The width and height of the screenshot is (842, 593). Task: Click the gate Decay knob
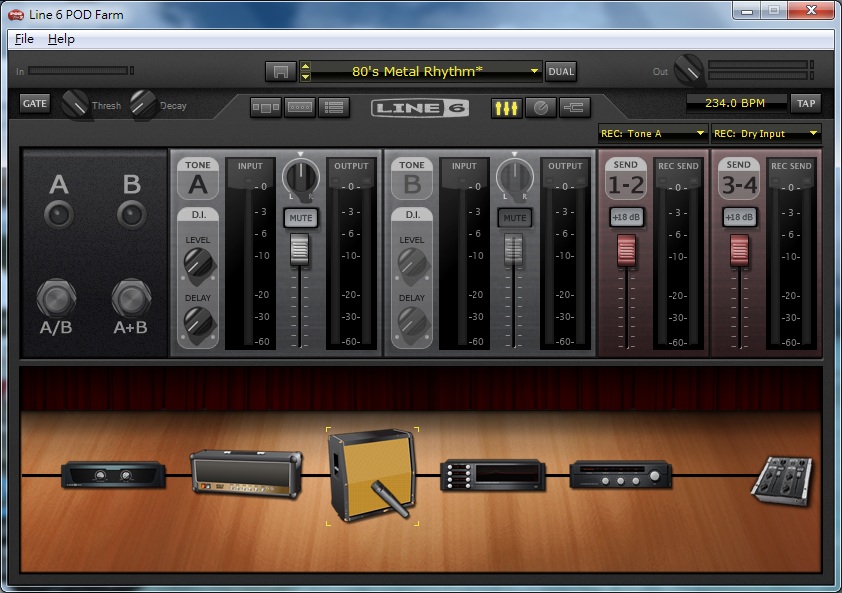pos(143,104)
